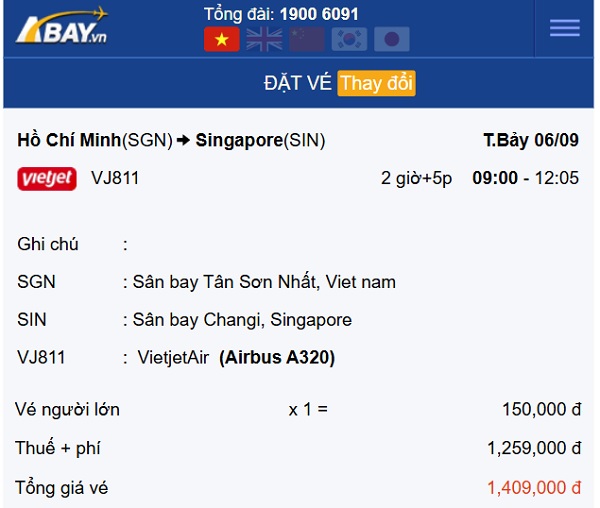
Task: Click flight number VJ811 beside Vietjet logo
Action: (115, 178)
